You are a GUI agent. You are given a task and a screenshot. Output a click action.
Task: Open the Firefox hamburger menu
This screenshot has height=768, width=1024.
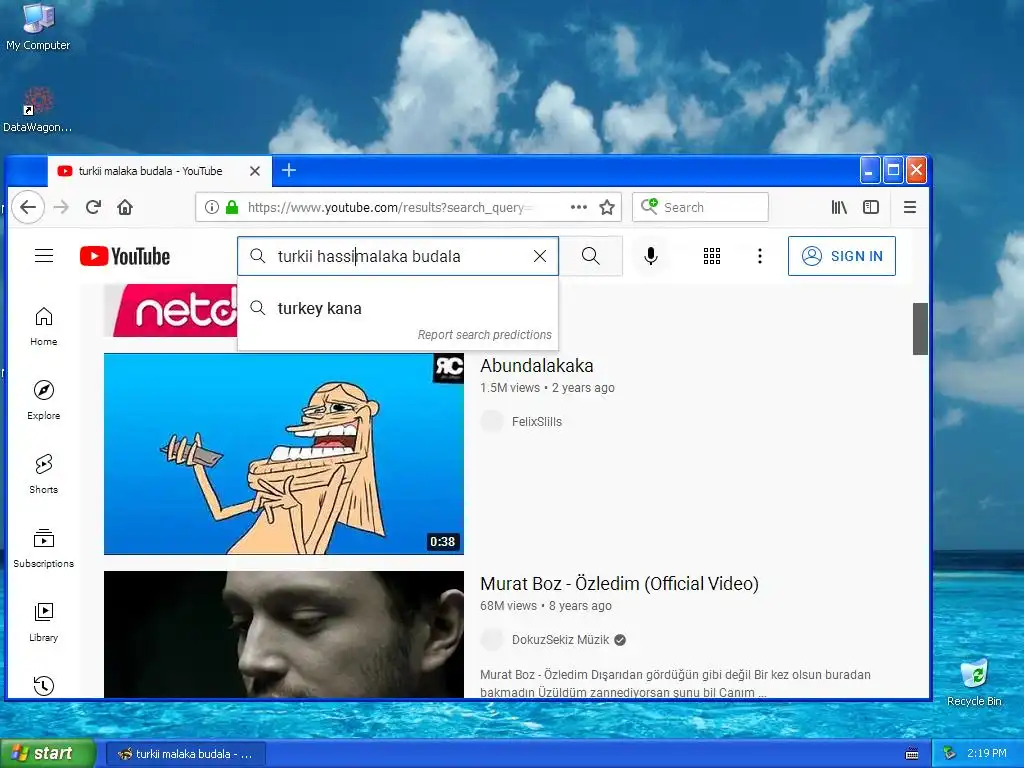pyautogui.click(x=910, y=208)
